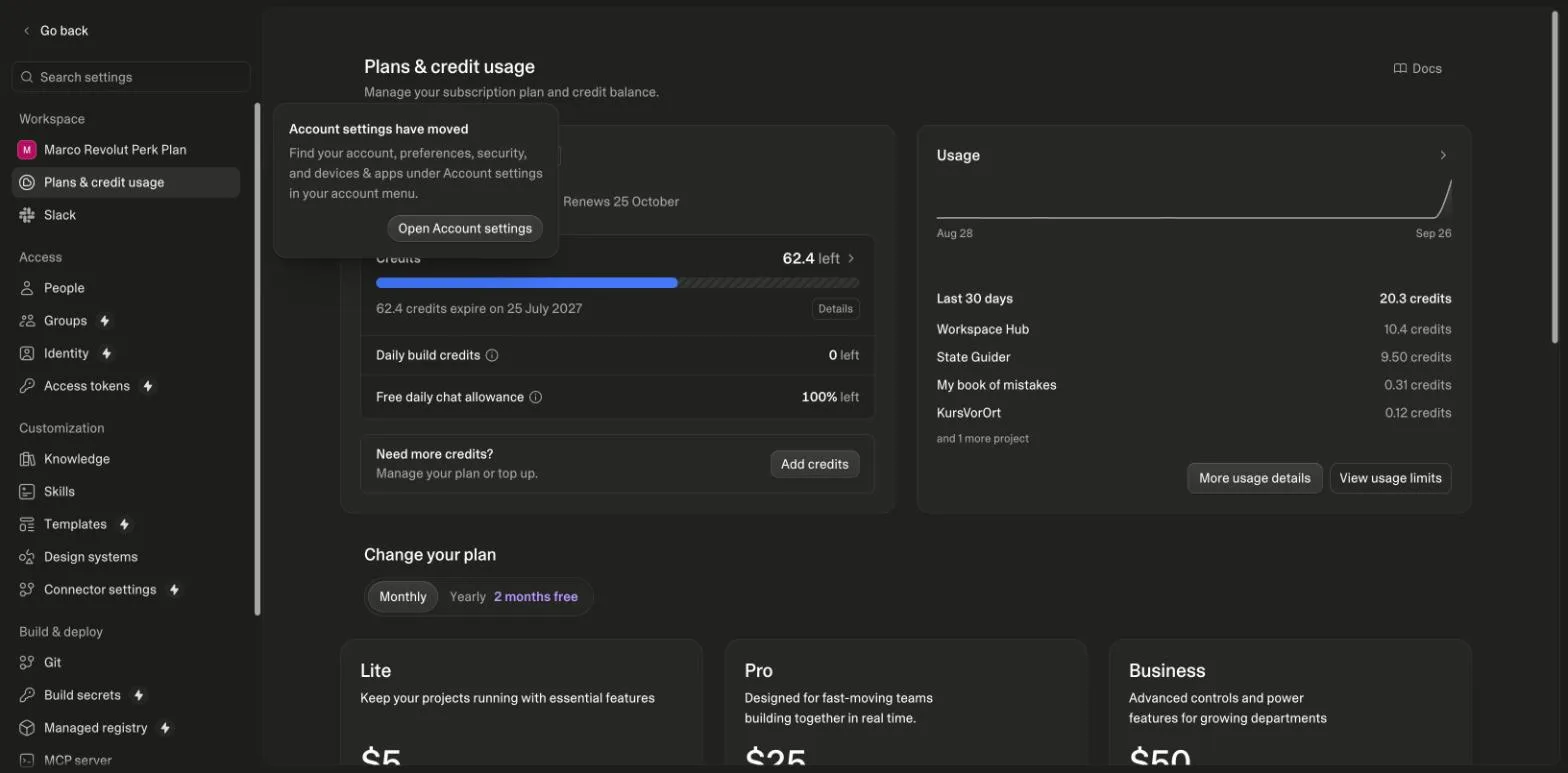Expand Usage card via chevron arrow
This screenshot has height=773, width=1568.
point(1443,155)
